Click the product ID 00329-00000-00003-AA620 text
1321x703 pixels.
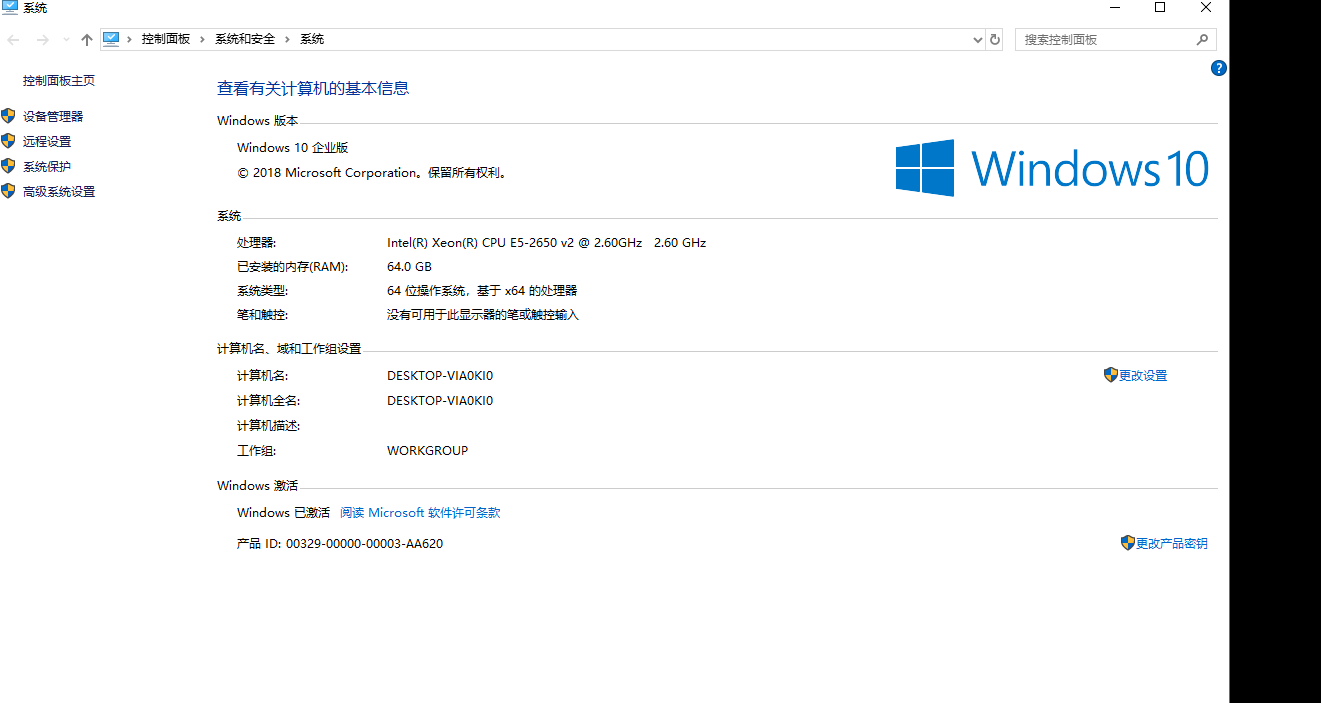(x=364, y=544)
